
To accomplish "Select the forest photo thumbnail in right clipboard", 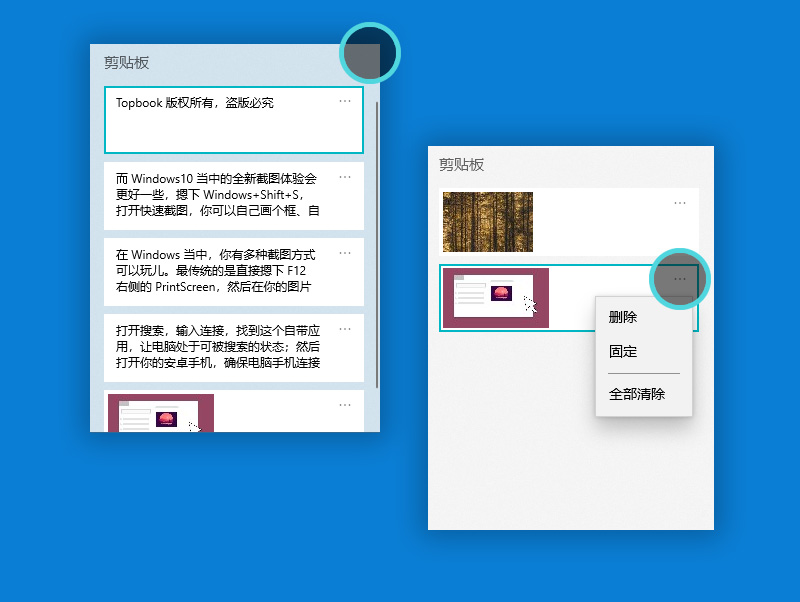I will (488, 222).
